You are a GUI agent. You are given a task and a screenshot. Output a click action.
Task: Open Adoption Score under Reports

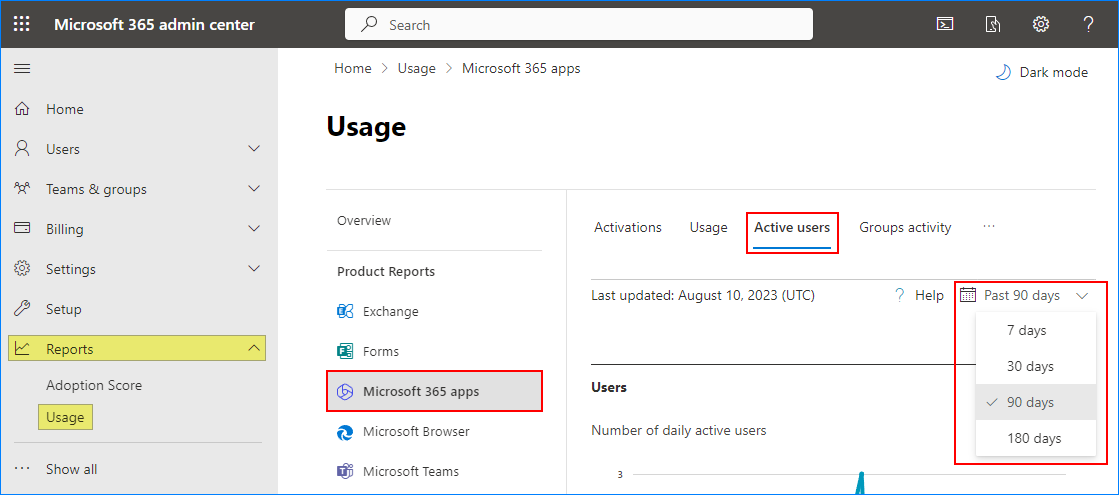tap(94, 385)
